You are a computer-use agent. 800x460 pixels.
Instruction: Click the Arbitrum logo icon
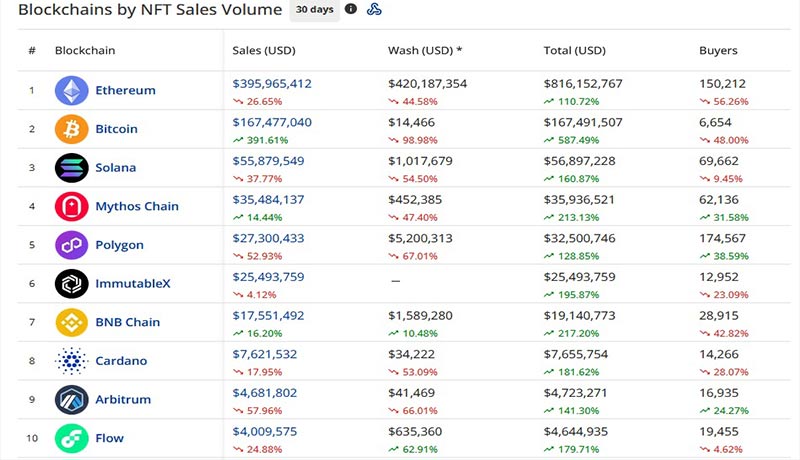coord(71,400)
